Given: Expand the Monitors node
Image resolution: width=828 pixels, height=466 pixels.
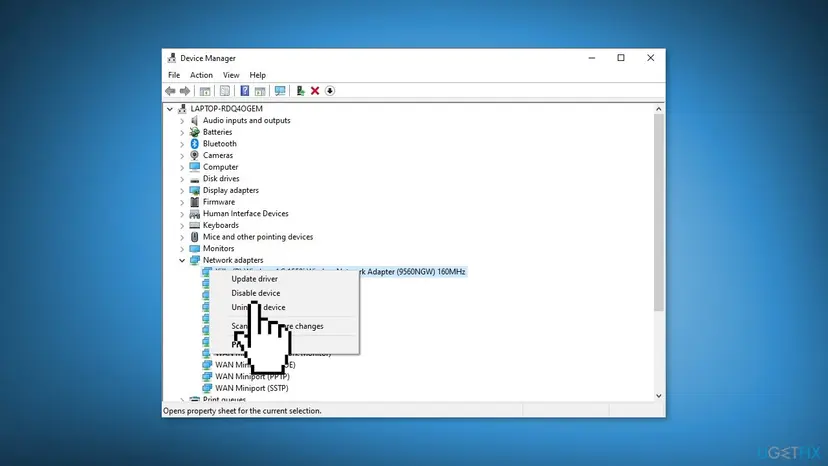Looking at the screenshot, I should [x=182, y=248].
